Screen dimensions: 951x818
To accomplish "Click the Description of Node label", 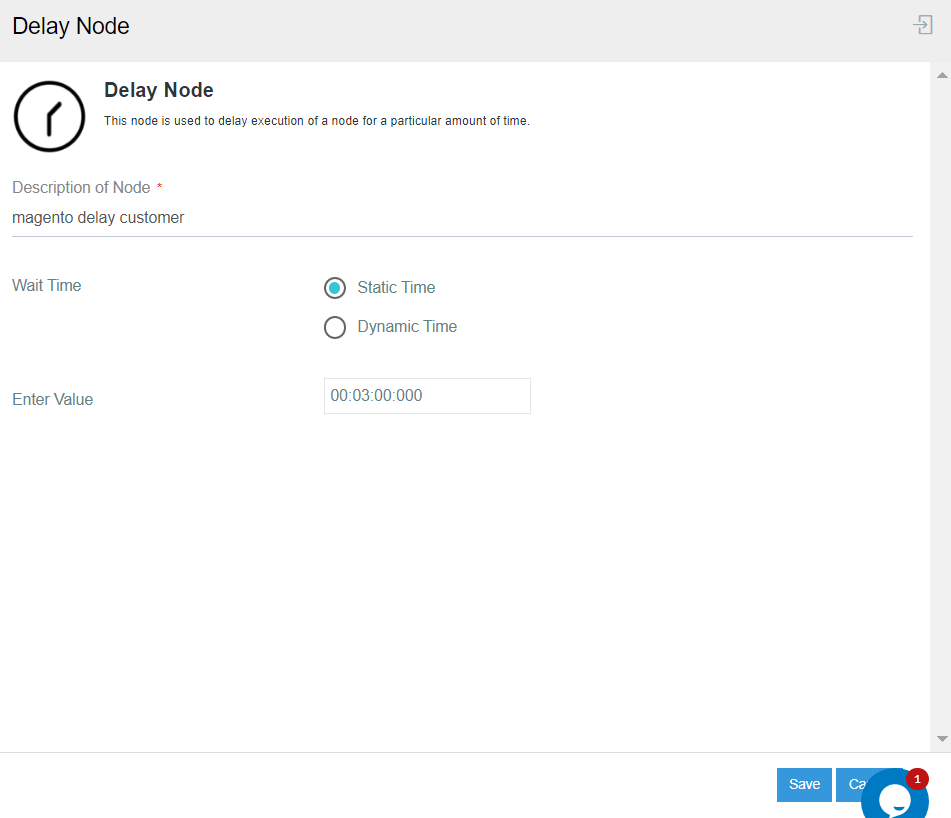I will (x=81, y=188).
